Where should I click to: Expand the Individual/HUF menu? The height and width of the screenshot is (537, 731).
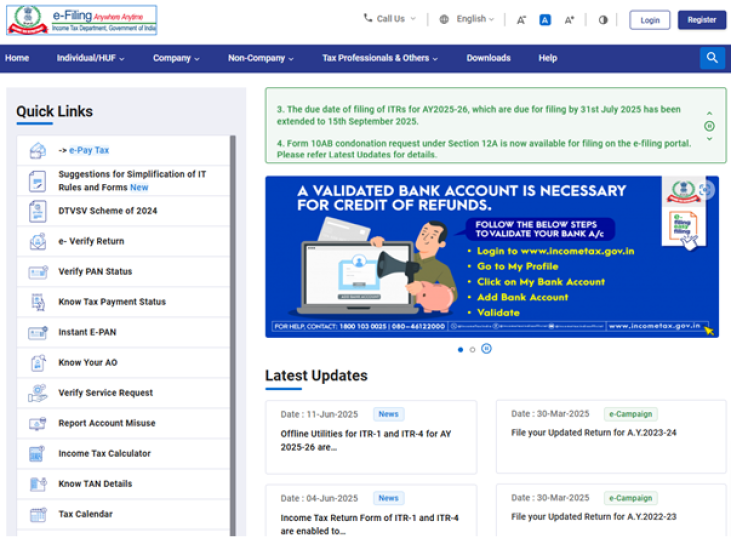coord(90,58)
